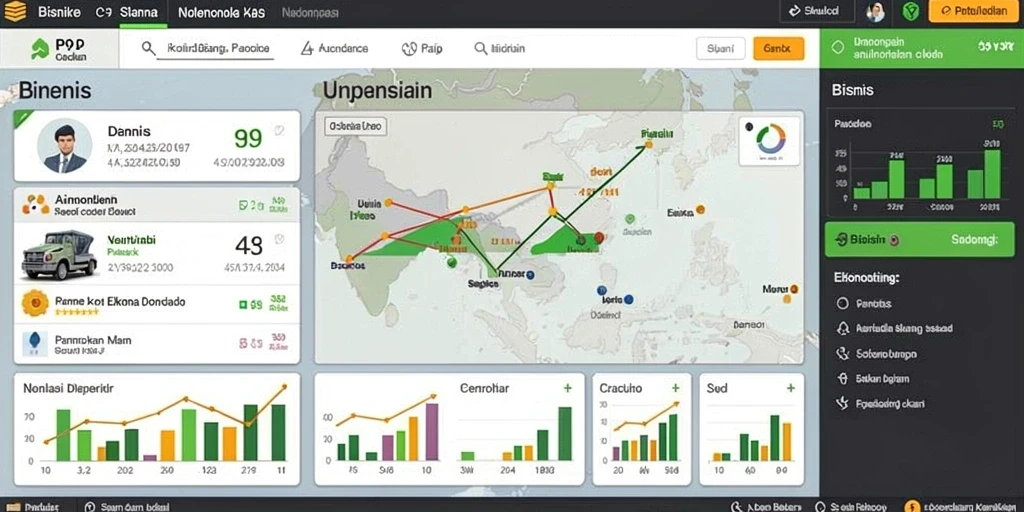The image size is (1024, 512).
Task: Click the green 99 score value
Action: coord(248,138)
